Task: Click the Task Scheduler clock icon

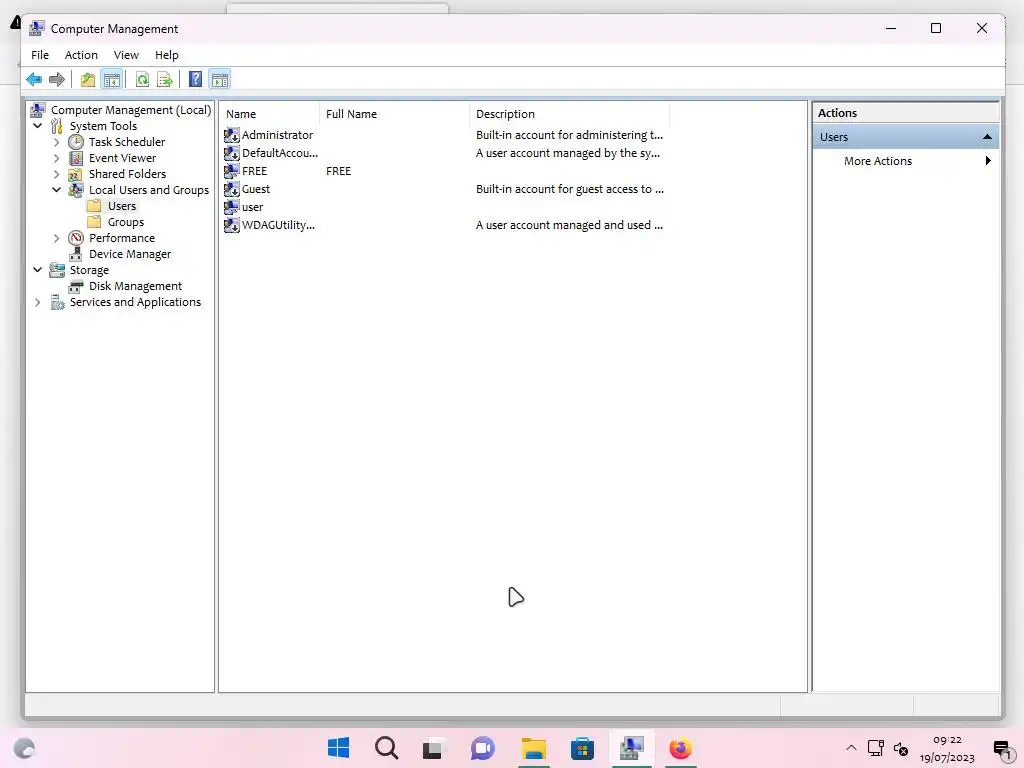Action: (x=76, y=142)
